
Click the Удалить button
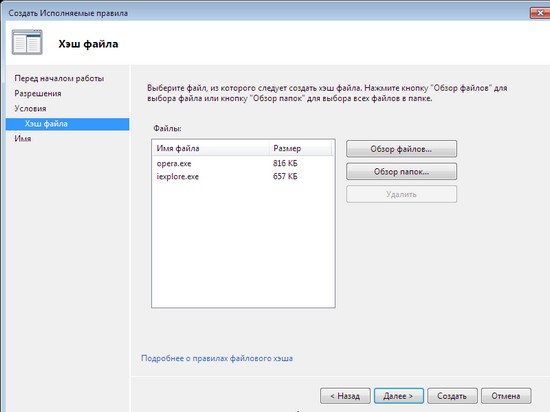[401, 194]
